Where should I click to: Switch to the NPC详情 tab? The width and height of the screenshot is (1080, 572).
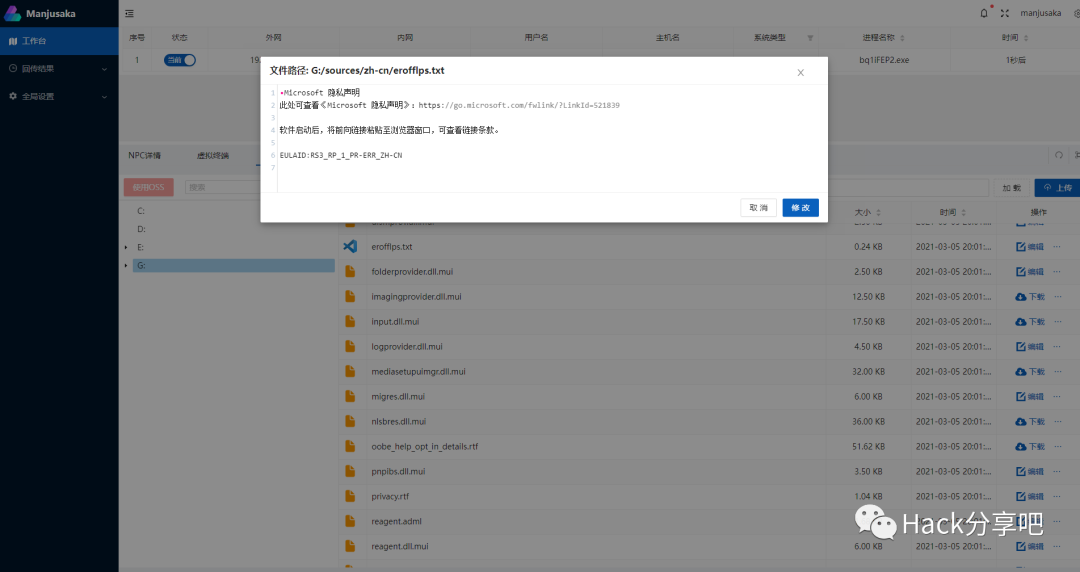tap(145, 156)
